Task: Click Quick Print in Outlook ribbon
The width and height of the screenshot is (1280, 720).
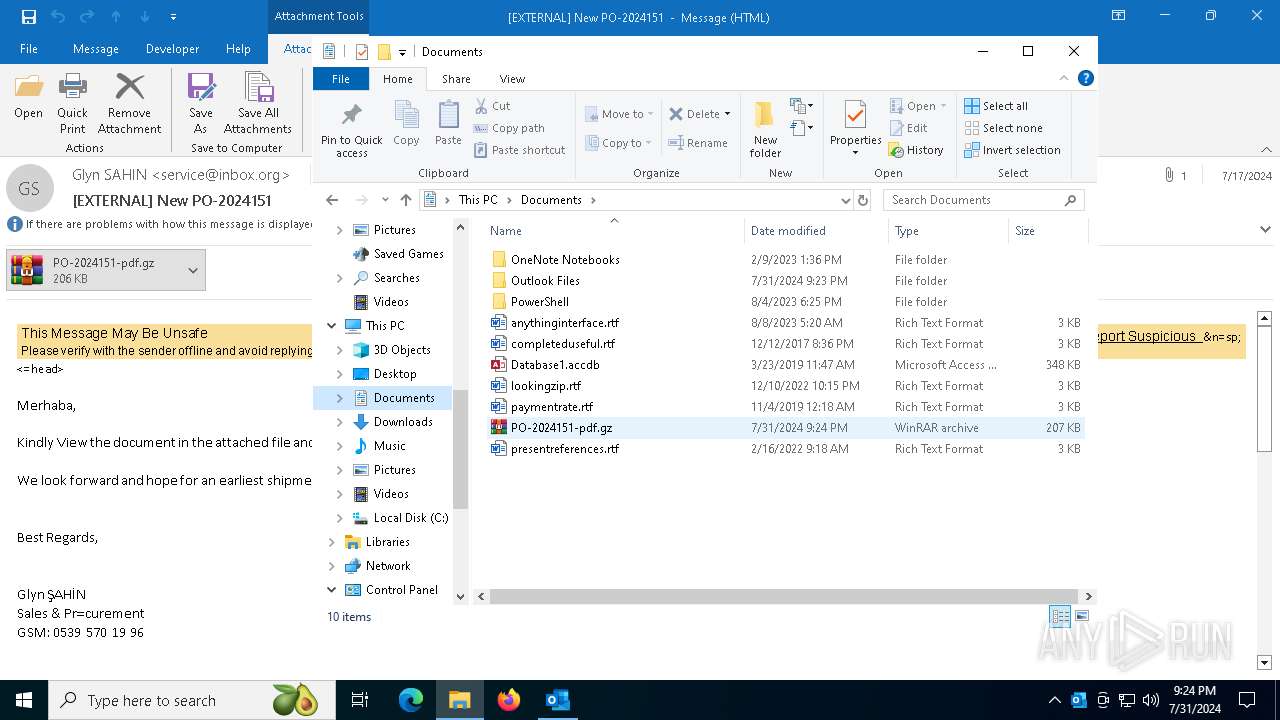Action: click(72, 102)
